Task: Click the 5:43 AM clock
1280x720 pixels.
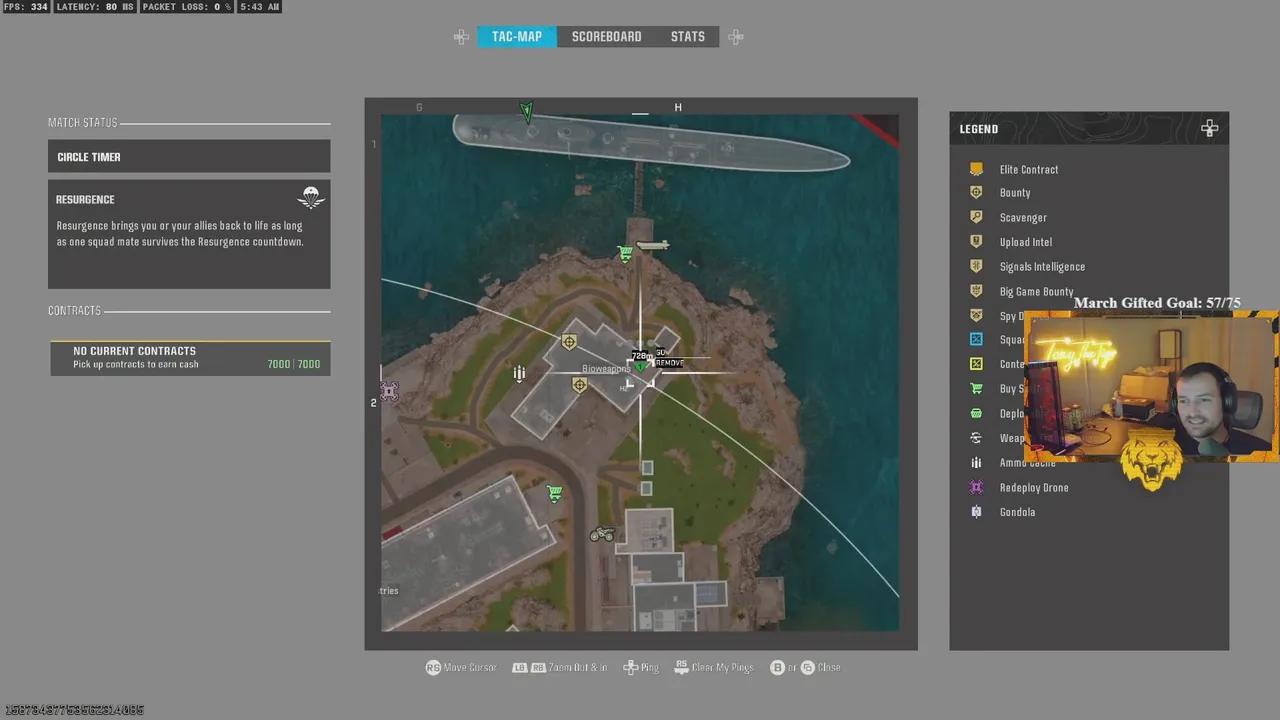Action: (259, 7)
